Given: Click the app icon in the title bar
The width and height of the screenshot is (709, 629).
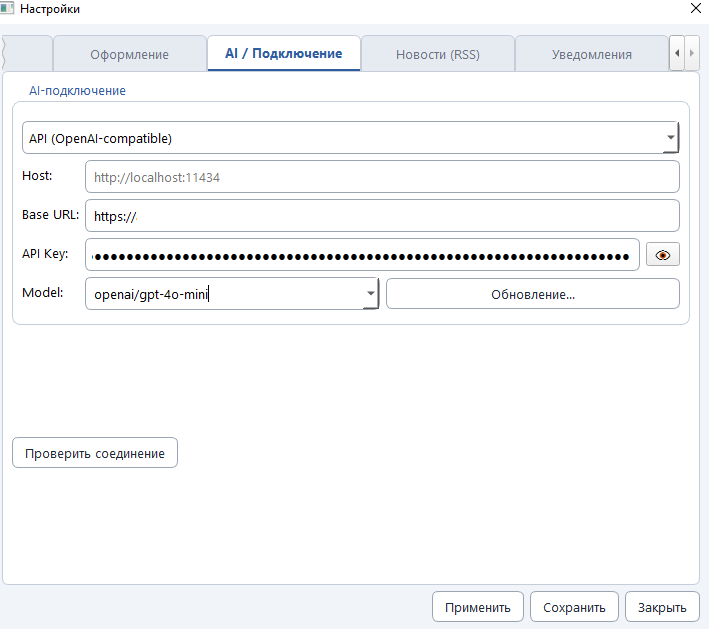Looking at the screenshot, I should tap(9, 9).
